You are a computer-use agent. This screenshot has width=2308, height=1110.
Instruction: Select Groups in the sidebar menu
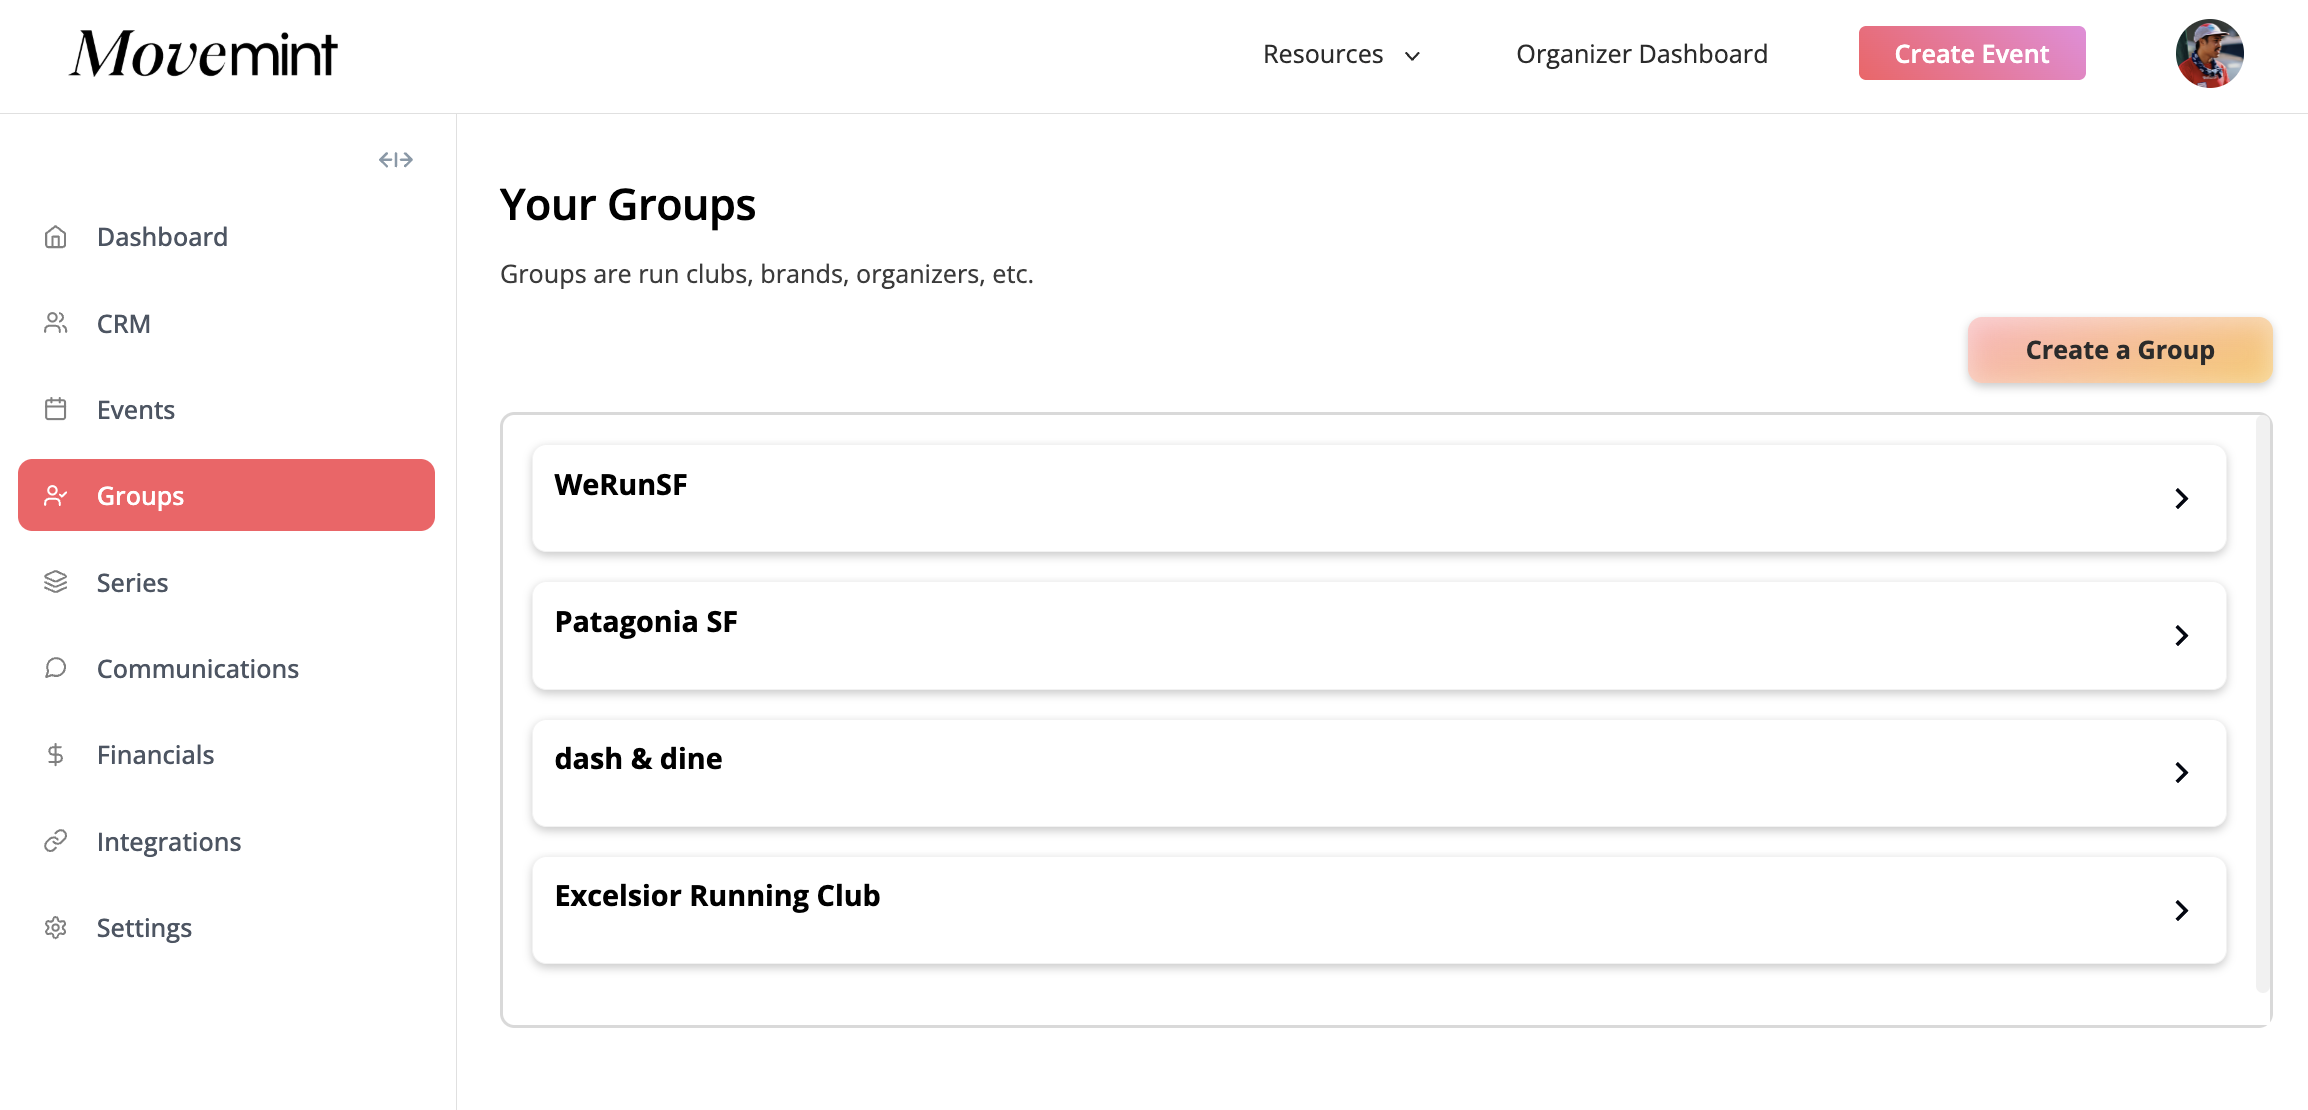tap(226, 495)
